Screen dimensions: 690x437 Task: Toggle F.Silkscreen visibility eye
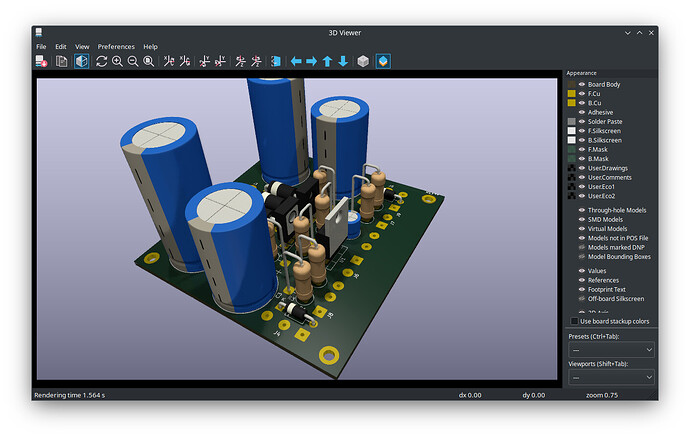click(582, 131)
